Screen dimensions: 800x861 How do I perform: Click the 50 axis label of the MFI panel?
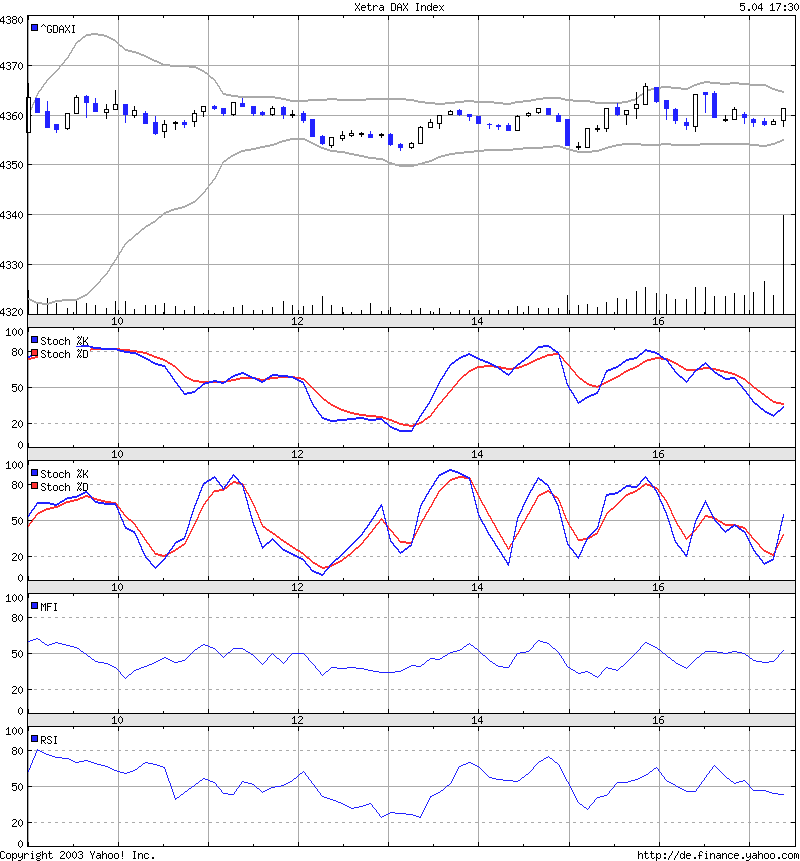18,653
